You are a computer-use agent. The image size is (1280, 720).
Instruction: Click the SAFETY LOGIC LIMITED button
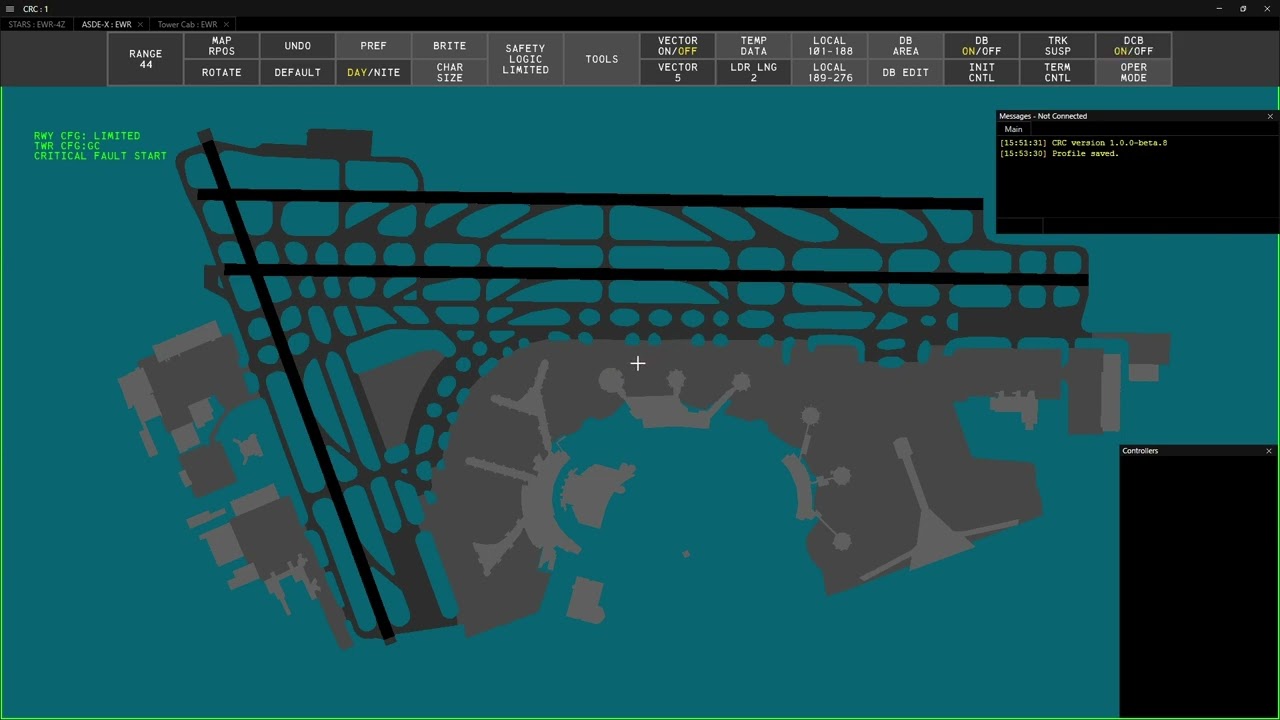click(x=525, y=59)
